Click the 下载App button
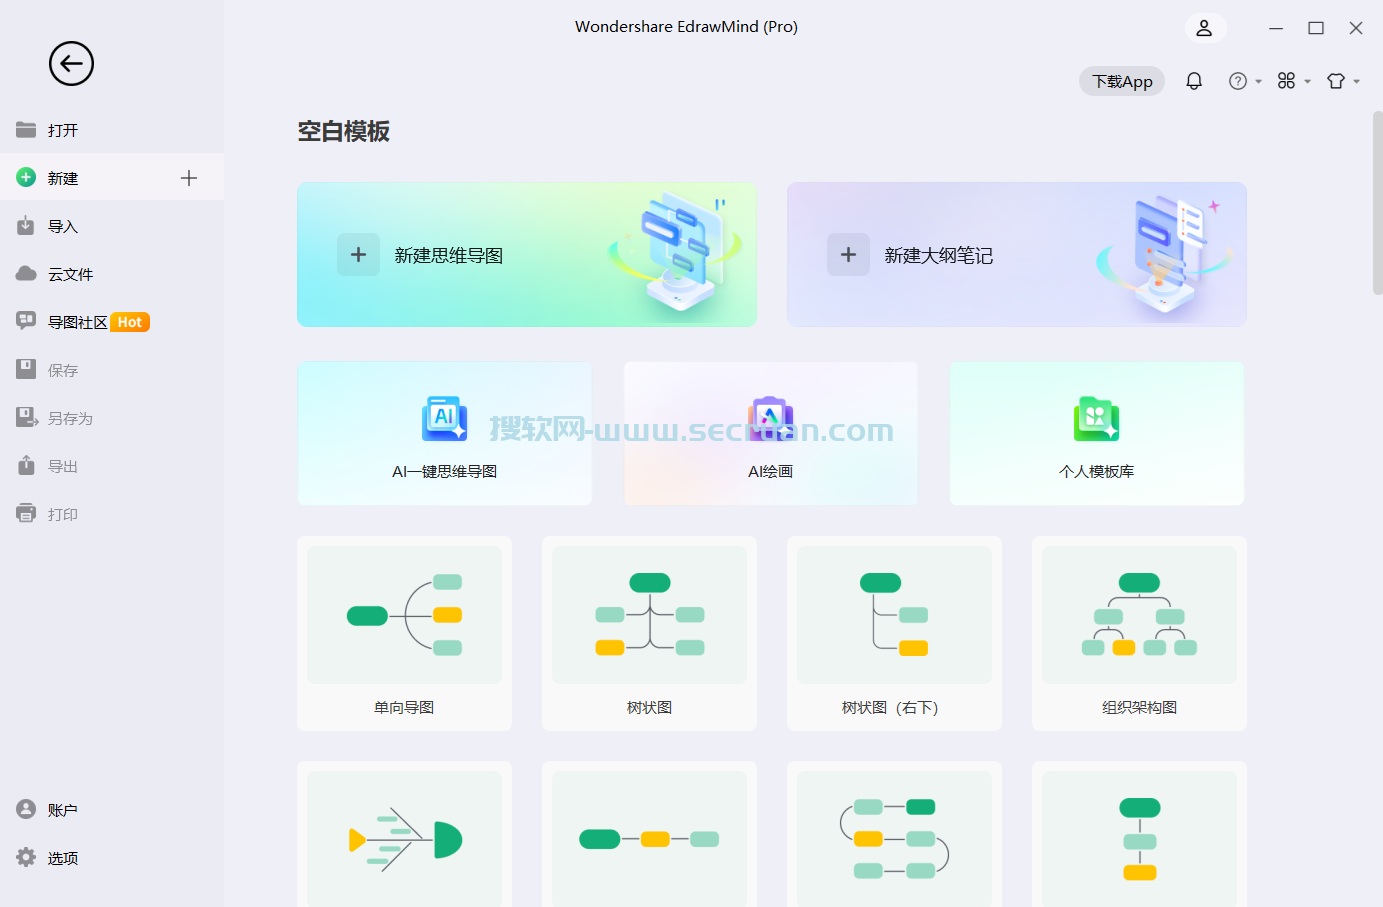 coord(1122,81)
